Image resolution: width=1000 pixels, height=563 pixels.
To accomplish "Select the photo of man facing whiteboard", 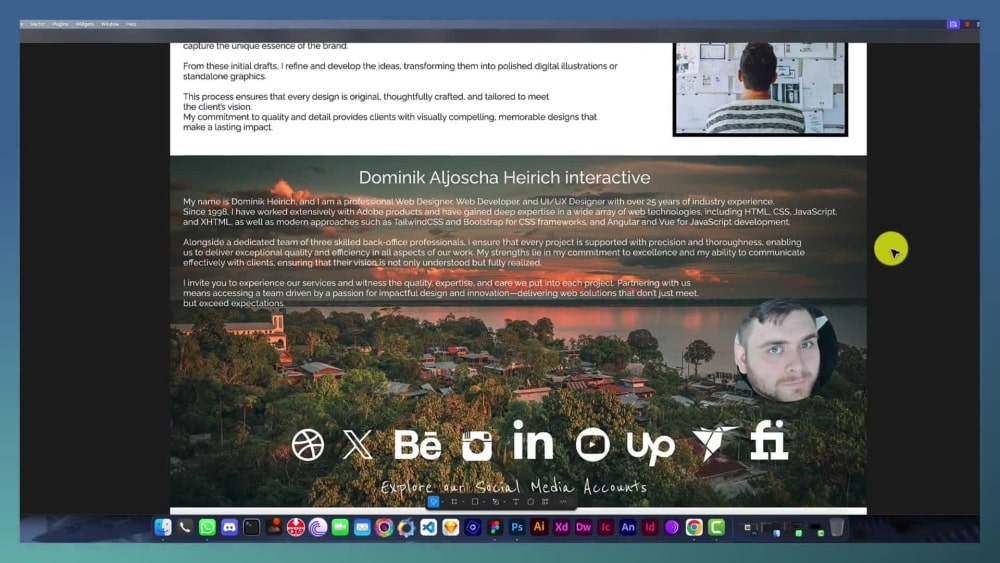I will click(x=760, y=89).
